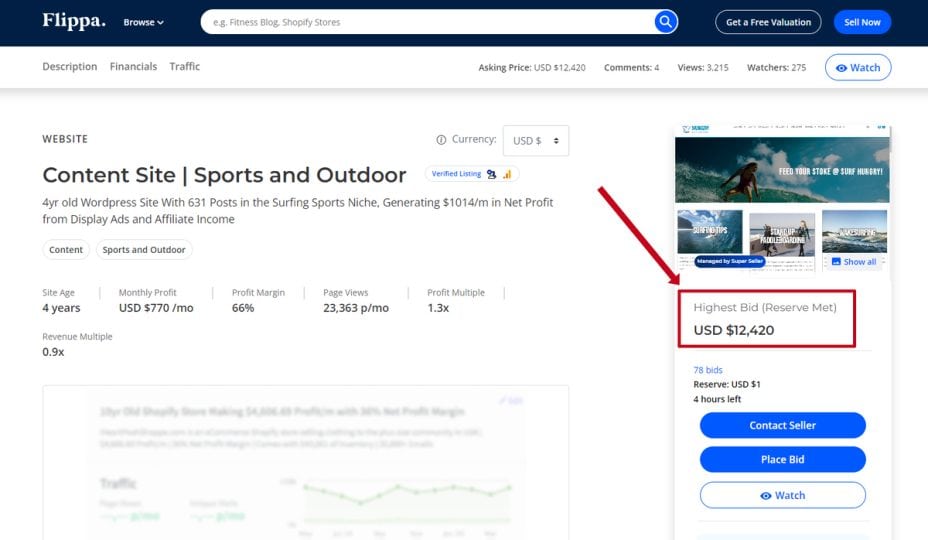Toggle Watch in the top navigation bar
Screen dimensions: 928x540
[857, 68]
